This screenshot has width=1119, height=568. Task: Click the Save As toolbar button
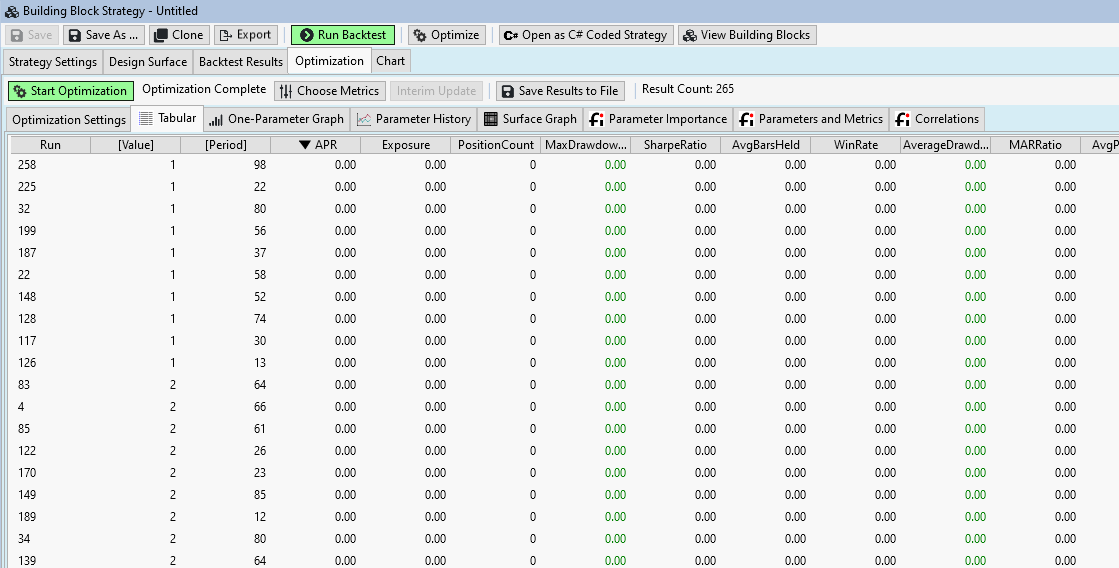click(x=104, y=35)
